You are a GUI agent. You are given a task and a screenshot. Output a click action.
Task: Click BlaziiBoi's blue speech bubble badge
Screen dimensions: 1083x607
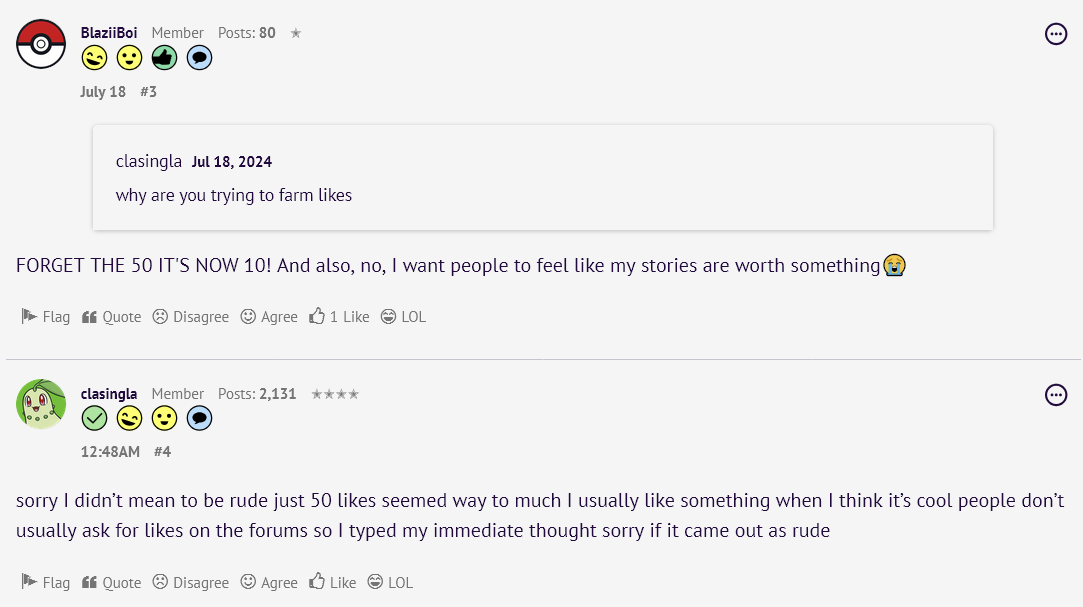click(199, 58)
